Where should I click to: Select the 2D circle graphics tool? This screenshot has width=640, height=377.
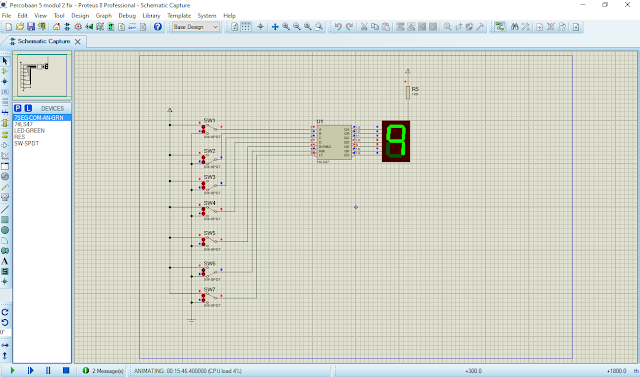[x=5, y=230]
